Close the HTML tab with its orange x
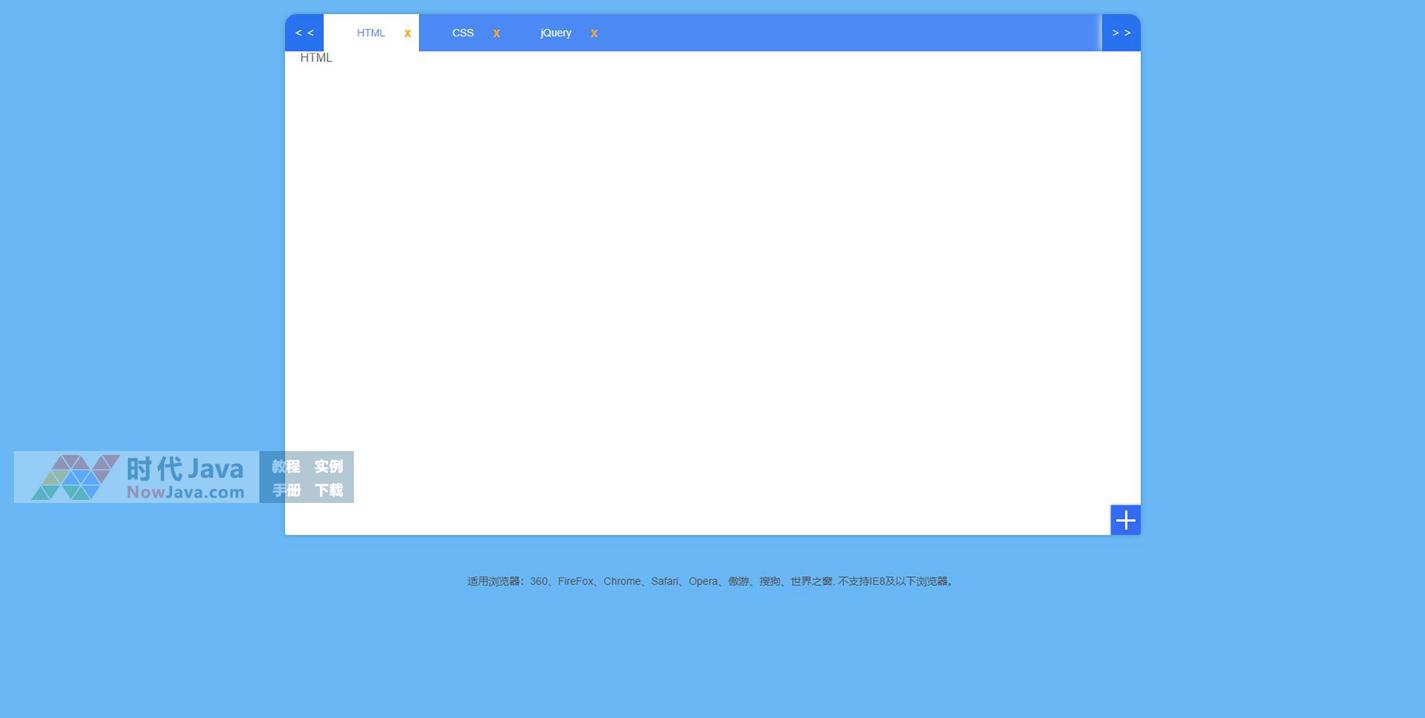This screenshot has width=1425, height=718. [x=407, y=33]
